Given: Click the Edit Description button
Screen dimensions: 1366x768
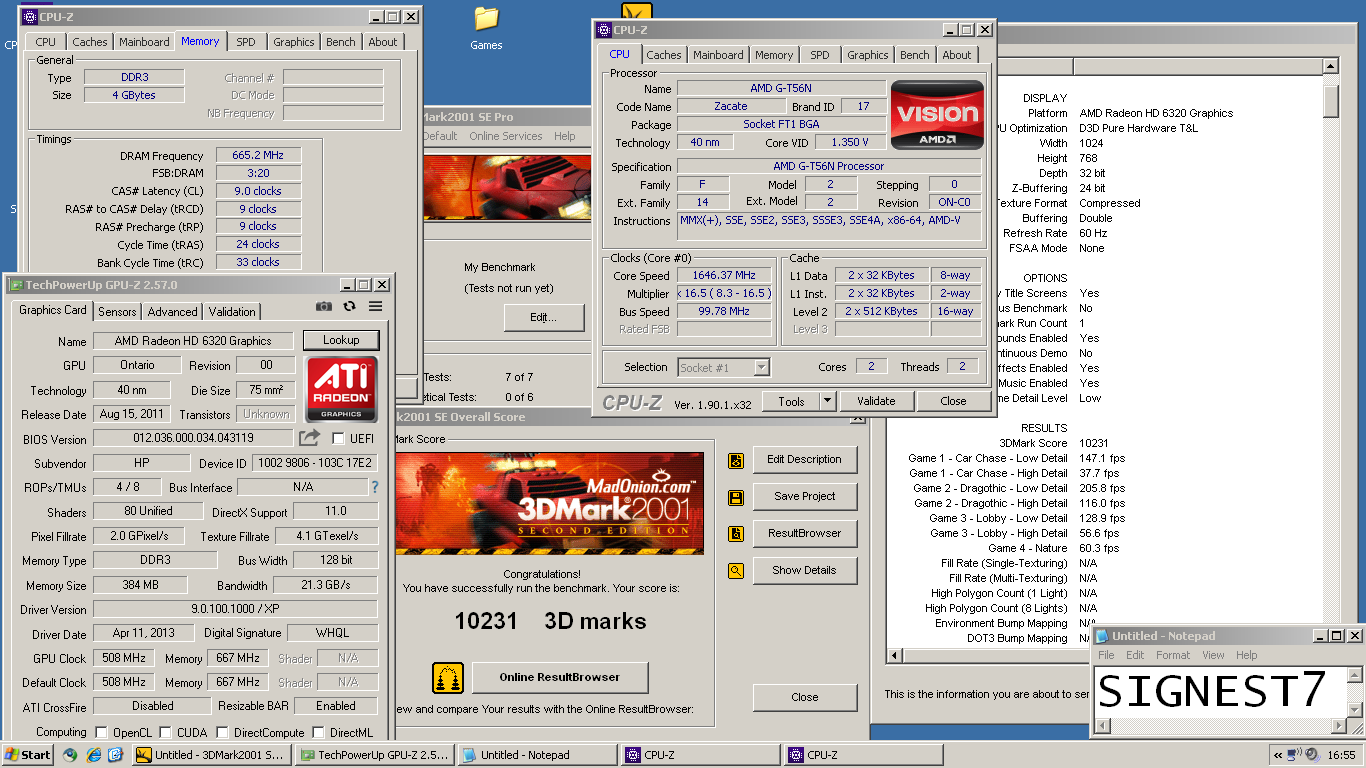Looking at the screenshot, I should 804,460.
